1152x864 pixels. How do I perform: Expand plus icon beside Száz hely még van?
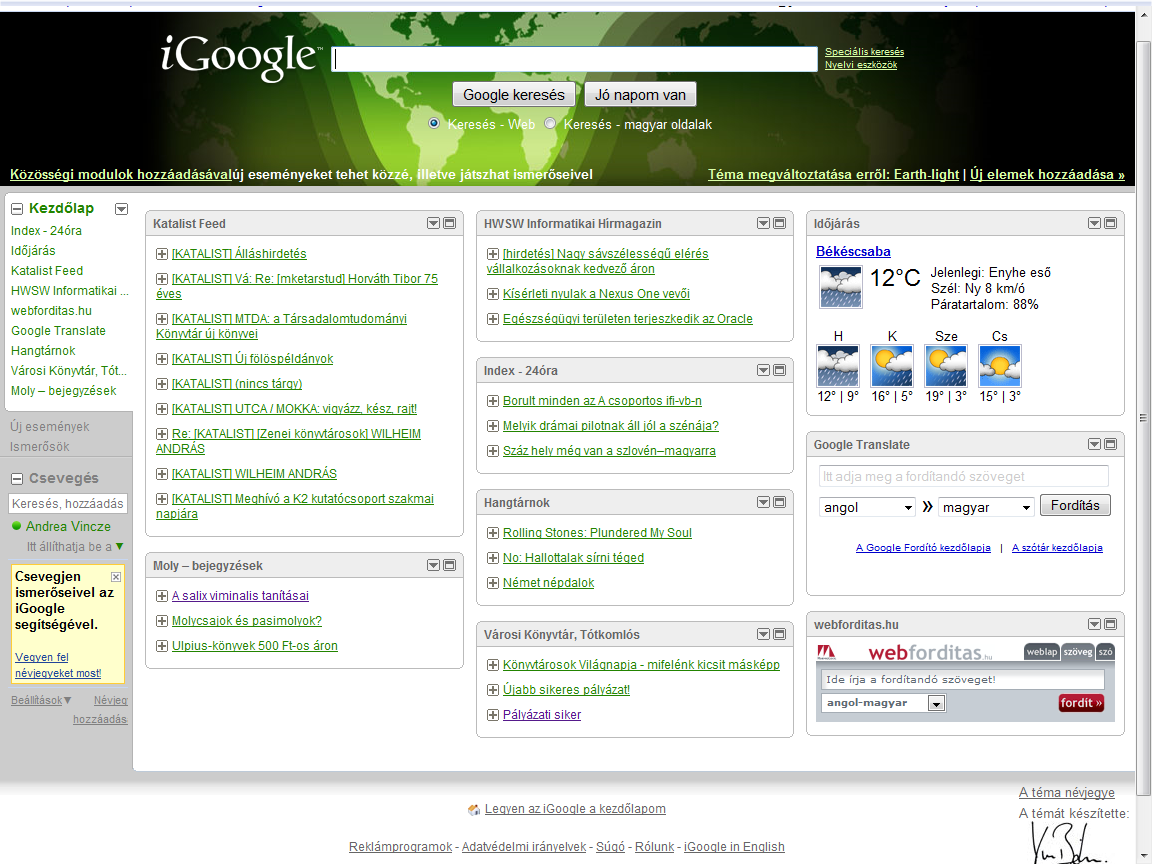pyautogui.click(x=493, y=451)
